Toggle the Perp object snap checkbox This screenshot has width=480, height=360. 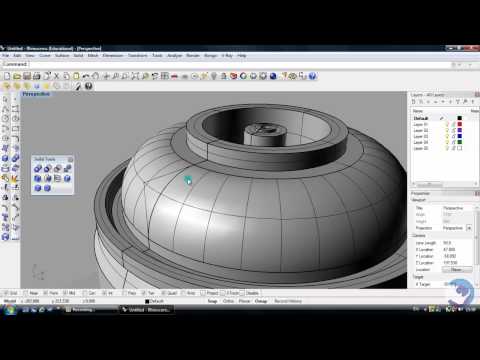(124, 293)
